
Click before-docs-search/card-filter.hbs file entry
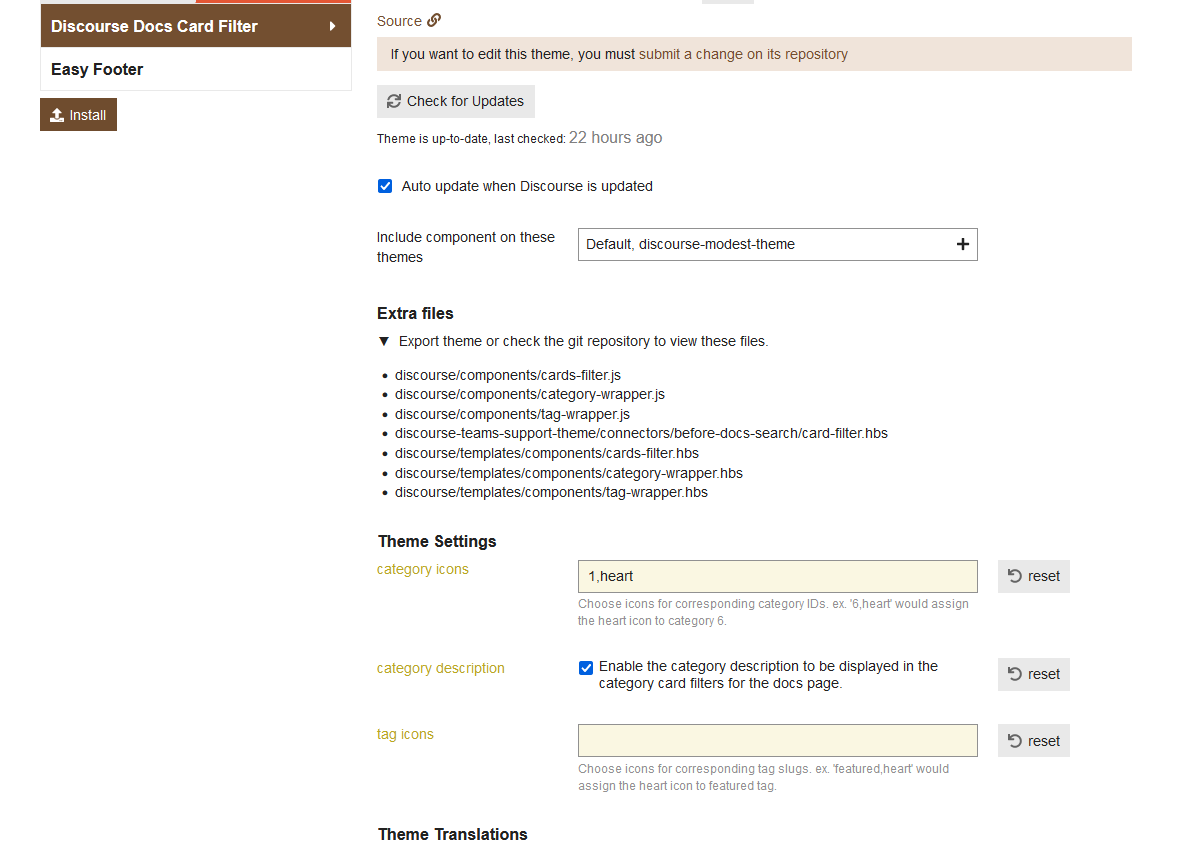[x=641, y=434]
